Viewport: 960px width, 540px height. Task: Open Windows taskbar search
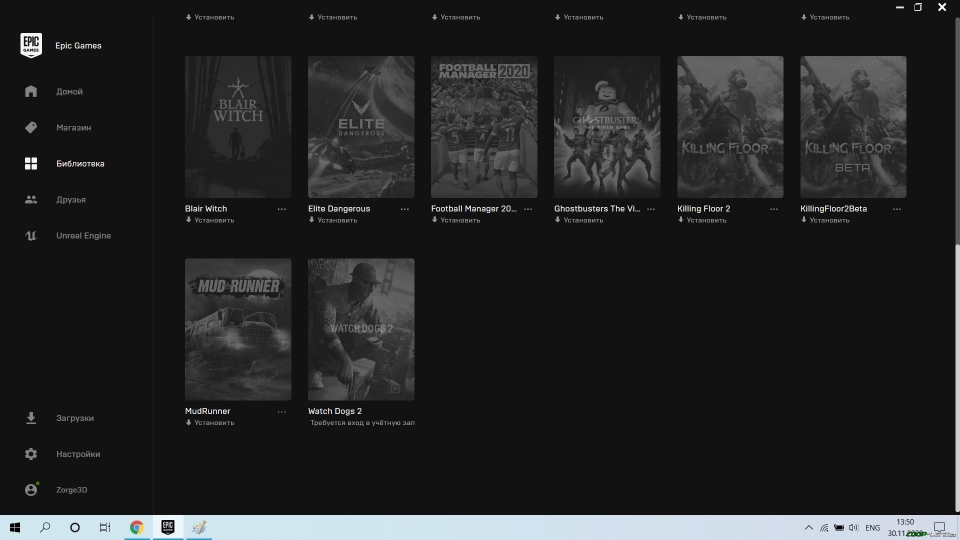[45, 527]
